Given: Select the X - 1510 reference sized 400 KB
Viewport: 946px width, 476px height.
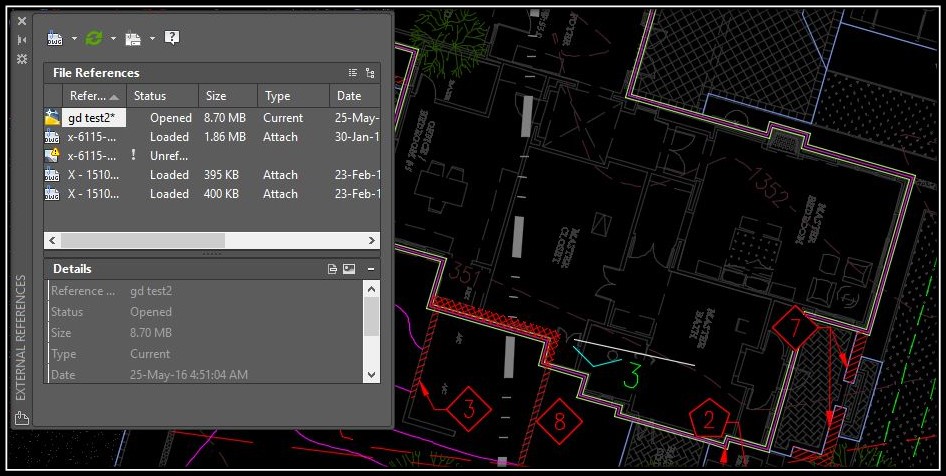Looking at the screenshot, I should (212, 194).
